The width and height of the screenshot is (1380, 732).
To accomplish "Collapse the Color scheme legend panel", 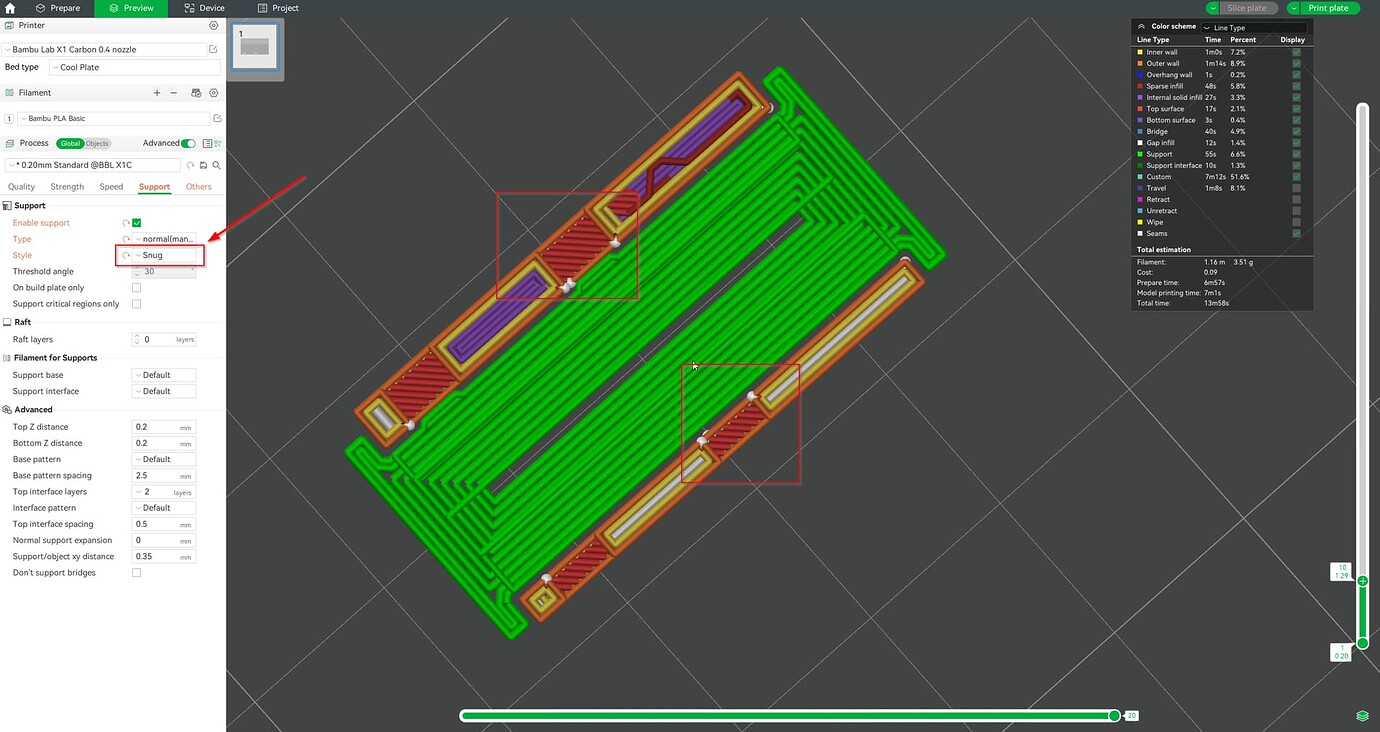I will click(x=1142, y=27).
